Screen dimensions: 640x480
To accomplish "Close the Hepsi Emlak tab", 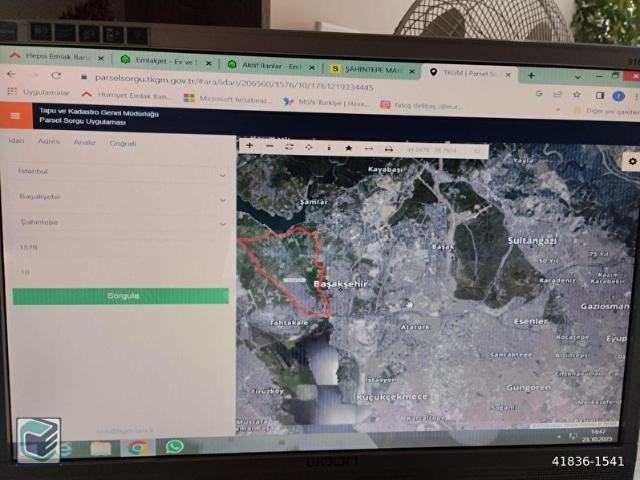I will [x=100, y=59].
